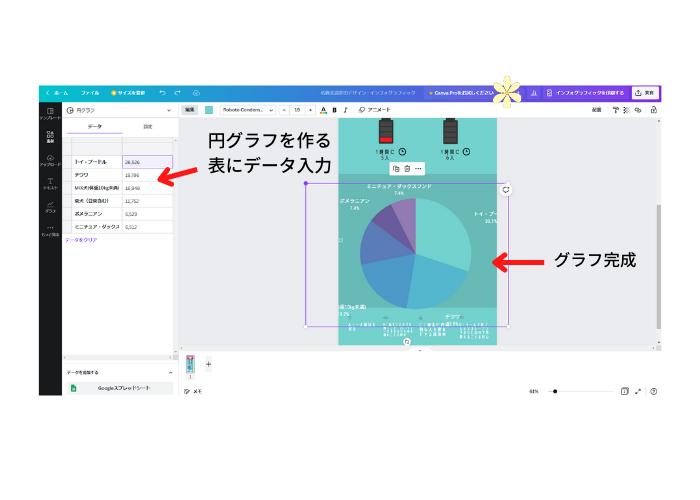The width and height of the screenshot is (700, 500).
Task: Select the Data (データ) tab
Action: pyautogui.click(x=95, y=127)
